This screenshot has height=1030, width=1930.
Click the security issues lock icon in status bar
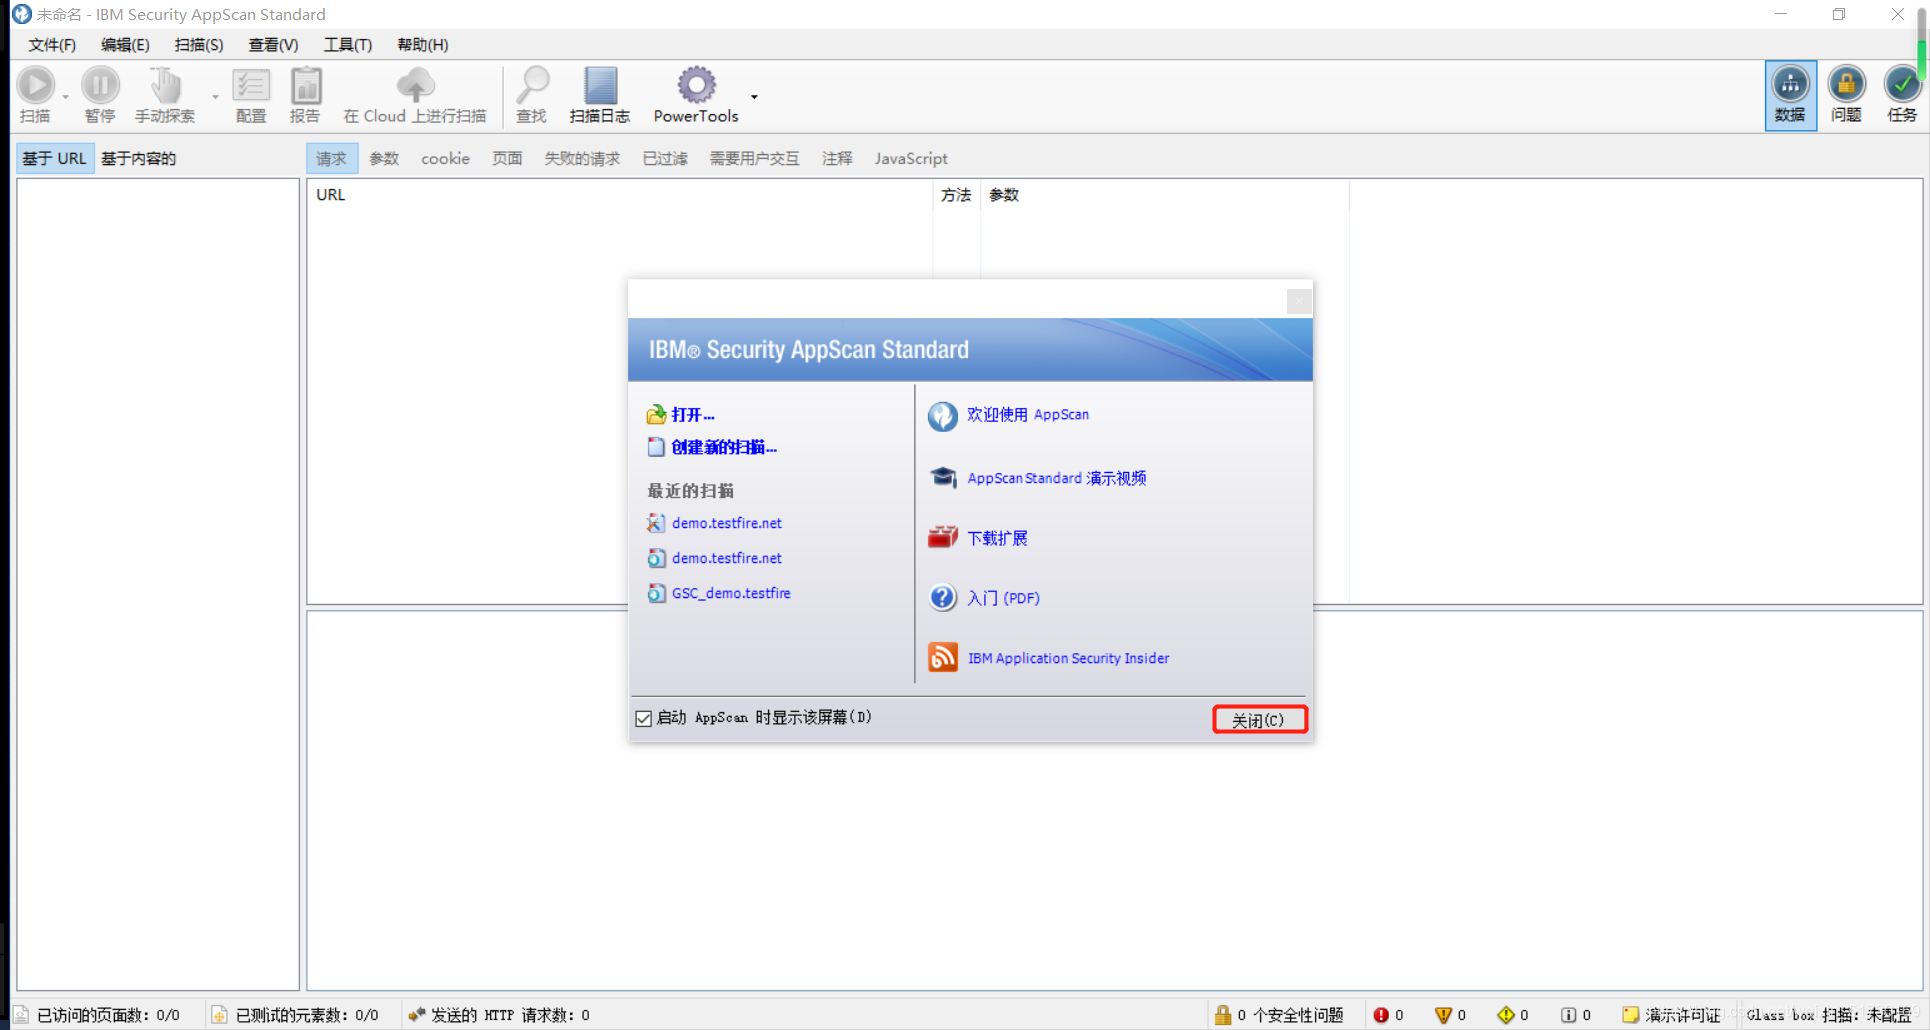[1222, 1015]
